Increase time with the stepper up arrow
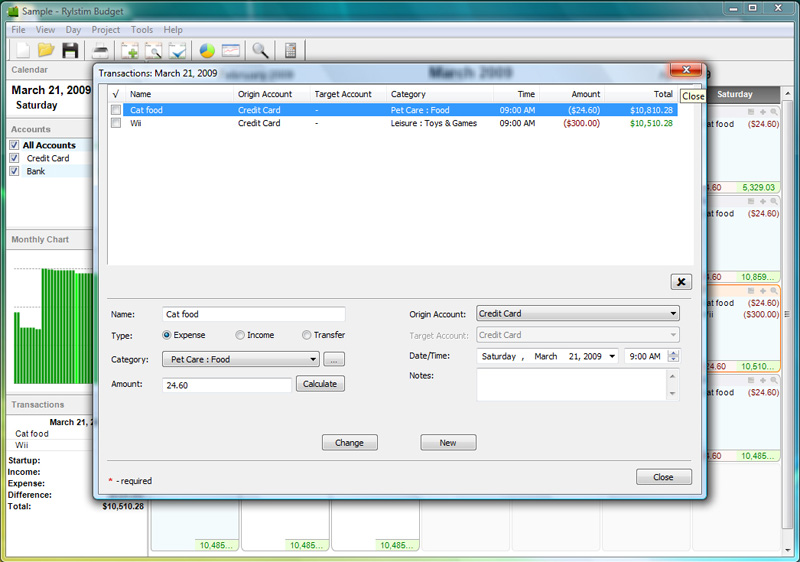Viewport: 800px width, 562px height. (x=673, y=353)
